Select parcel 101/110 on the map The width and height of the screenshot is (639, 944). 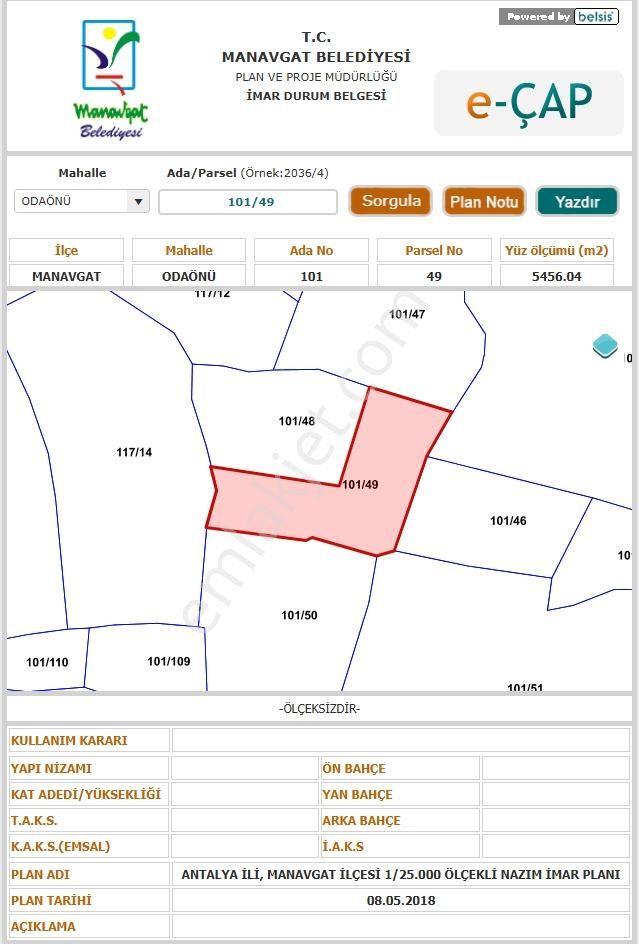pyautogui.click(x=45, y=662)
